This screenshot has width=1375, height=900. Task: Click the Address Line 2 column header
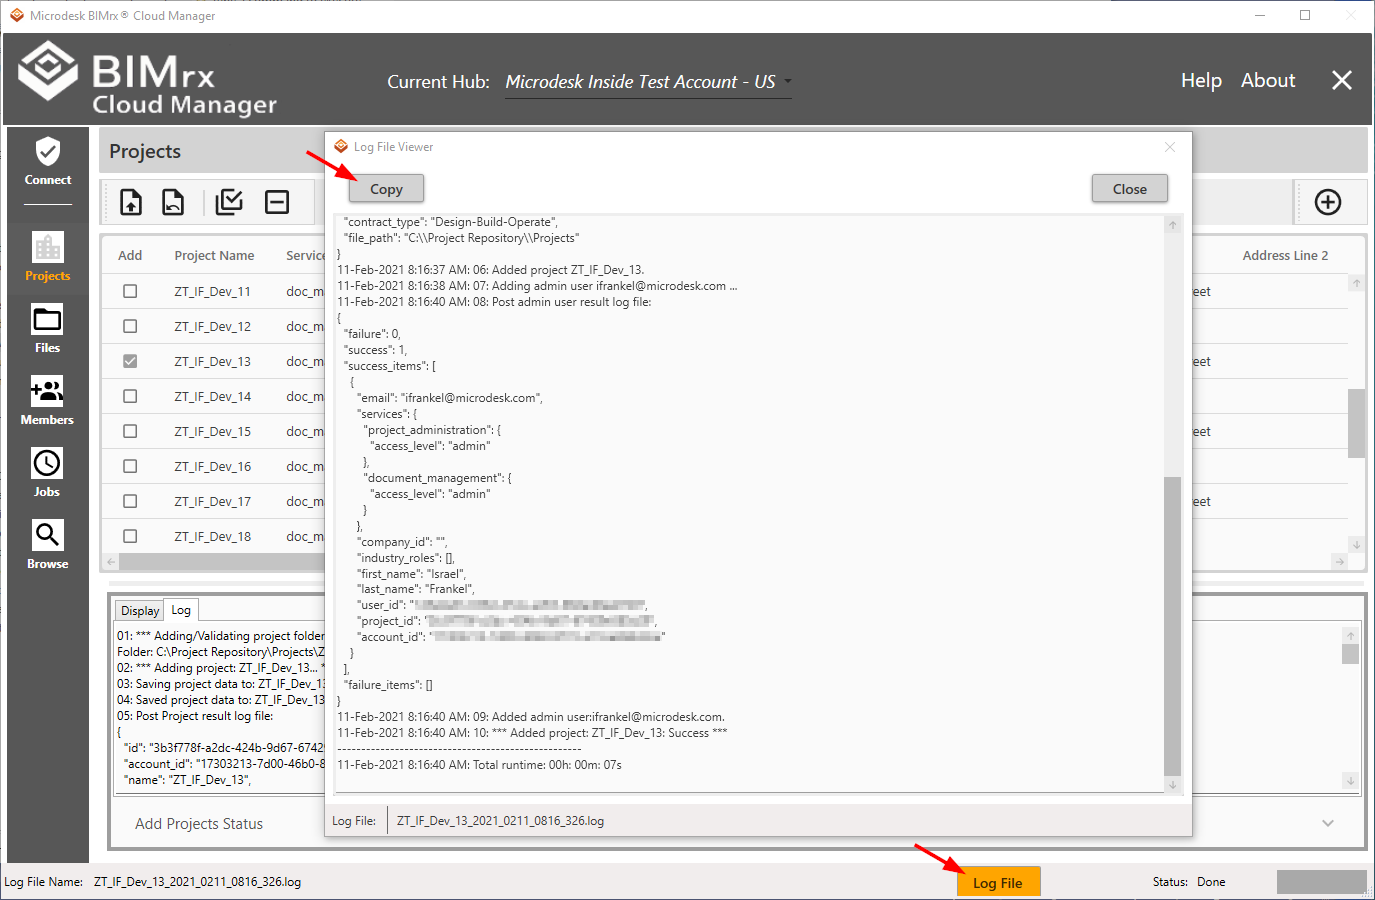(x=1285, y=255)
